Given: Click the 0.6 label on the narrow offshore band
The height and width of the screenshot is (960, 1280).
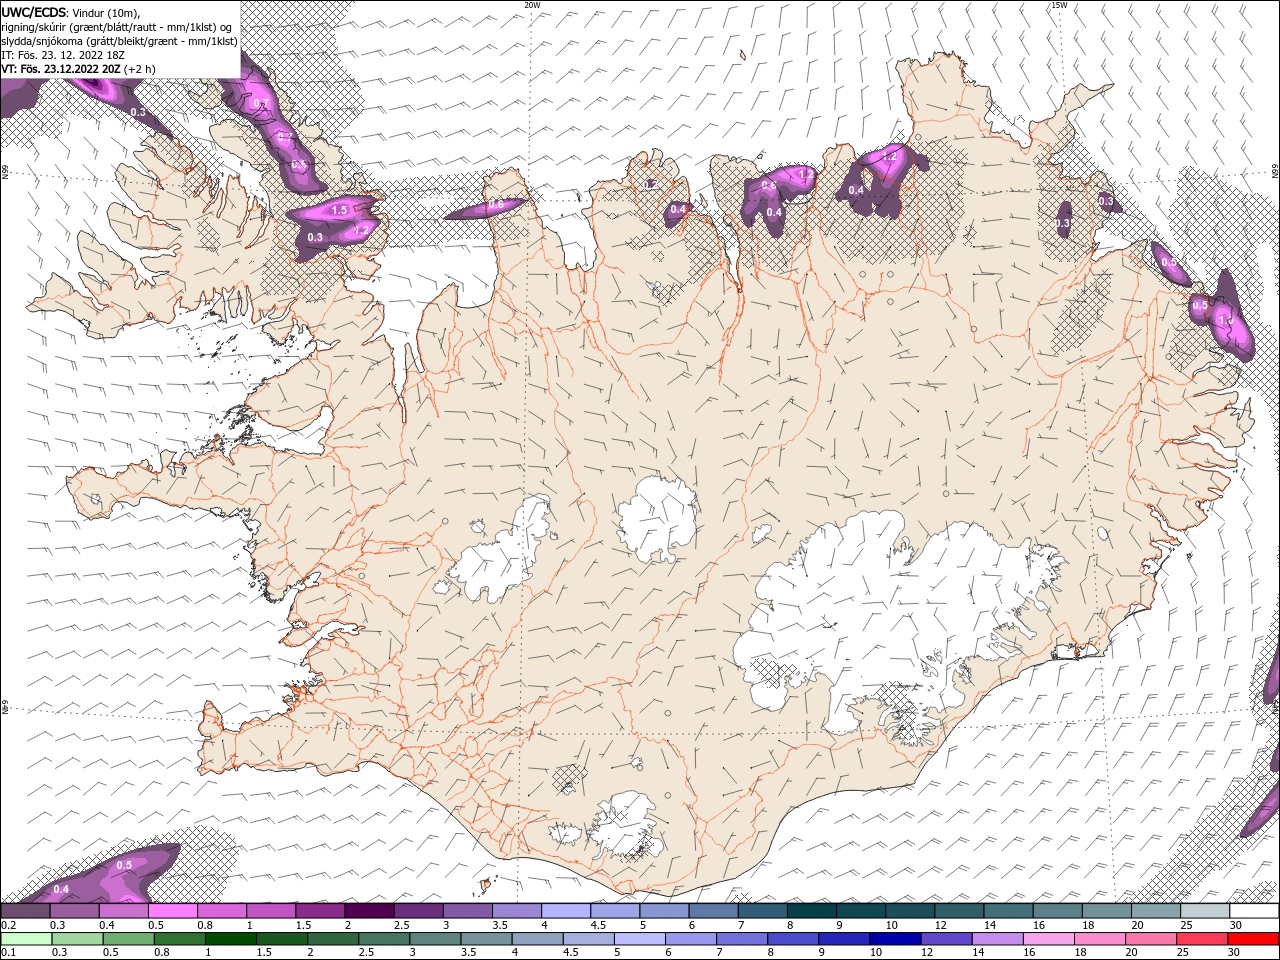Looking at the screenshot, I should tap(495, 205).
